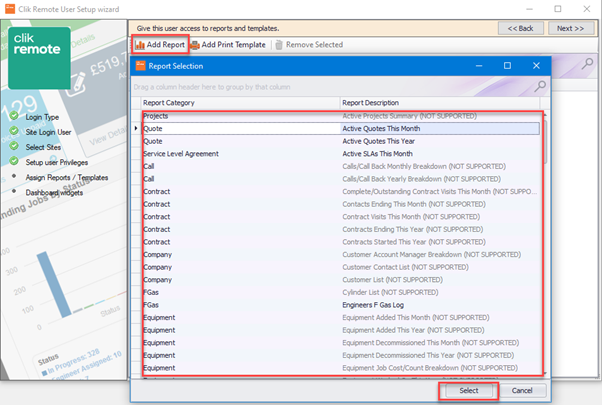Click Projects category cell
The image size is (602, 405).
(241, 116)
